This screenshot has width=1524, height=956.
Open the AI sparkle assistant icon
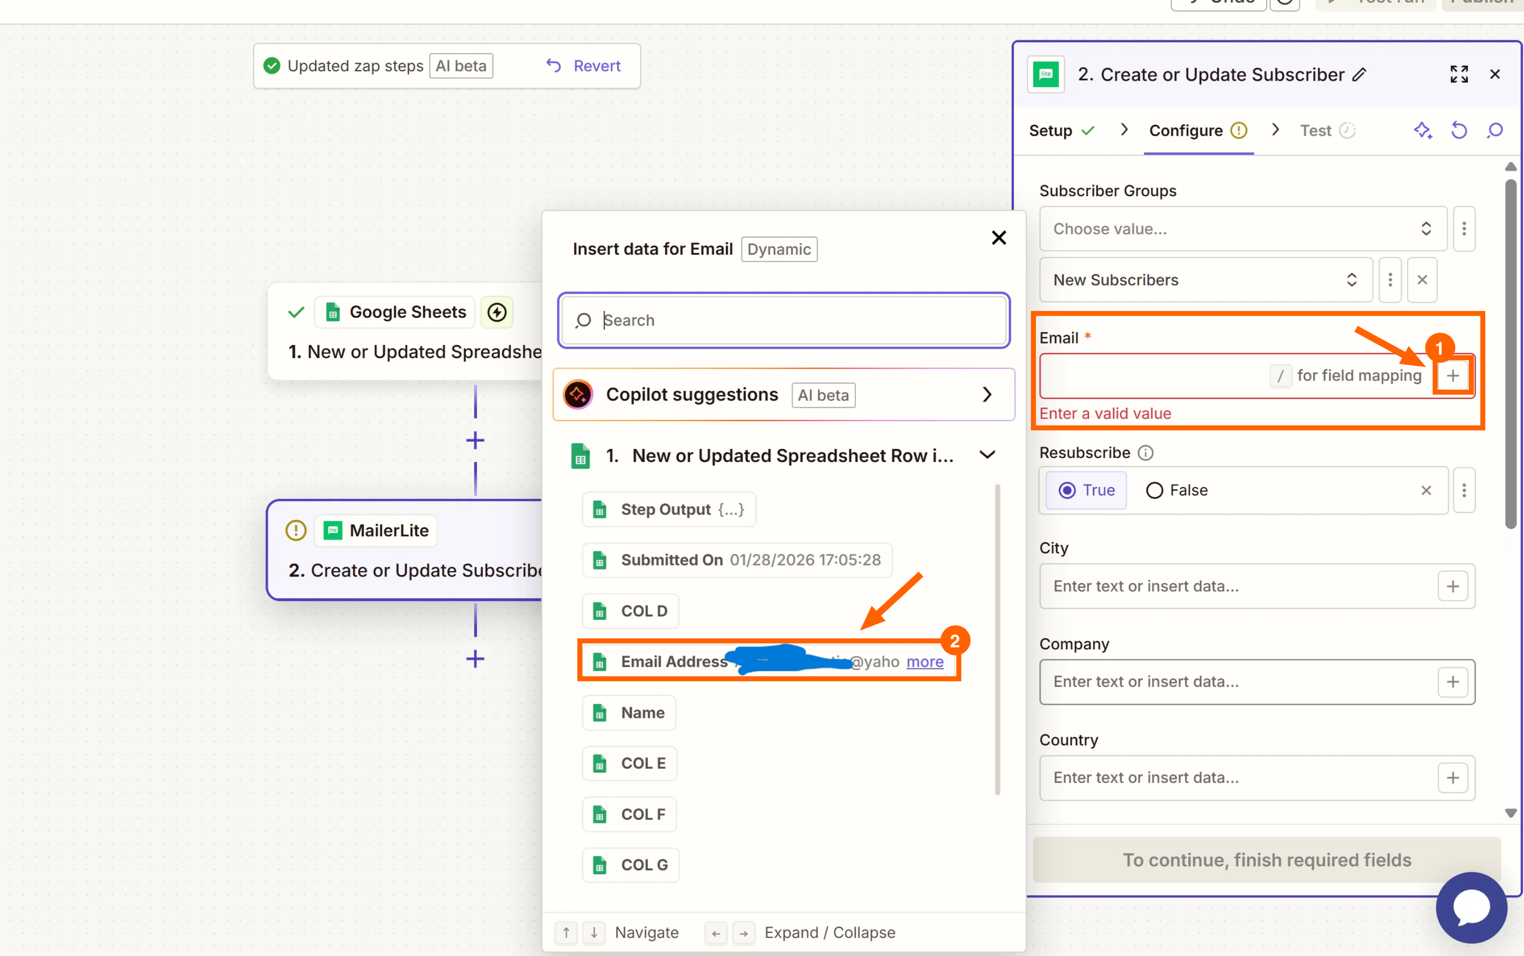(1422, 131)
